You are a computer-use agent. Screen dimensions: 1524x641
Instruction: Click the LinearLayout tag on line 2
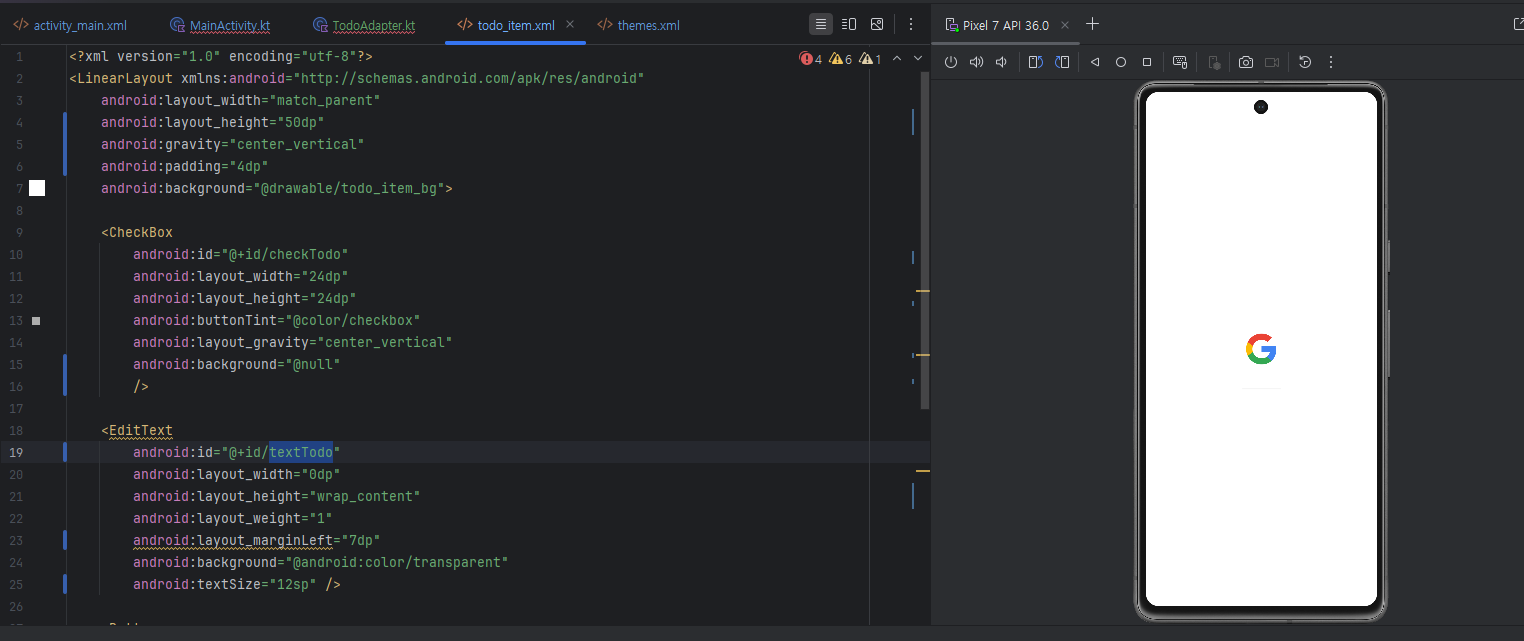click(x=125, y=78)
